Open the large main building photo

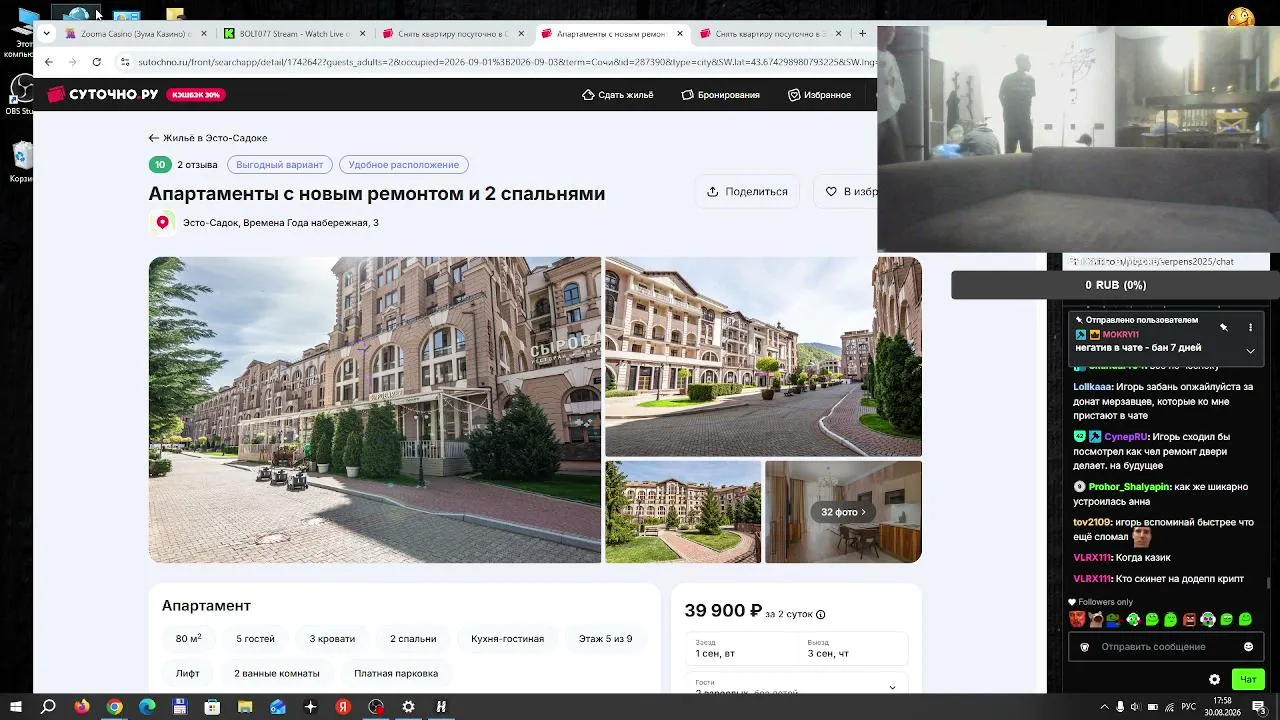click(x=375, y=410)
